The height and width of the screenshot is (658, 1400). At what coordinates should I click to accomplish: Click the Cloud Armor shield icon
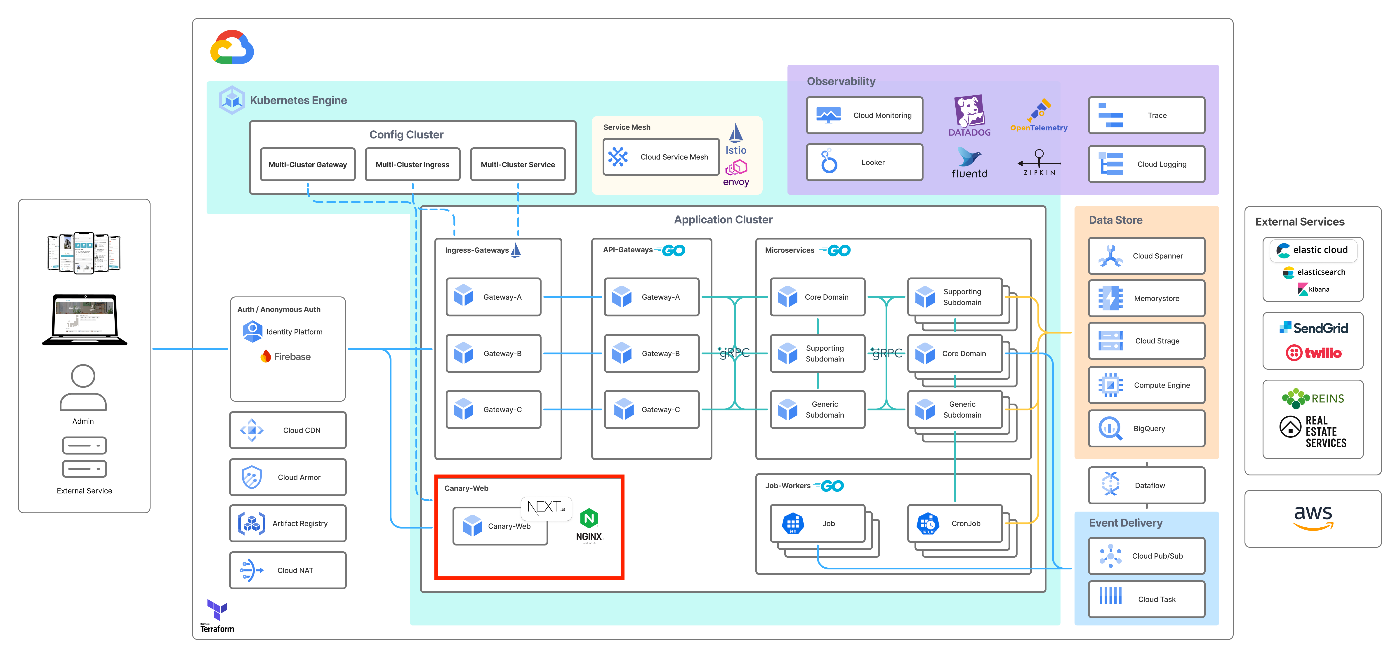pyautogui.click(x=250, y=477)
